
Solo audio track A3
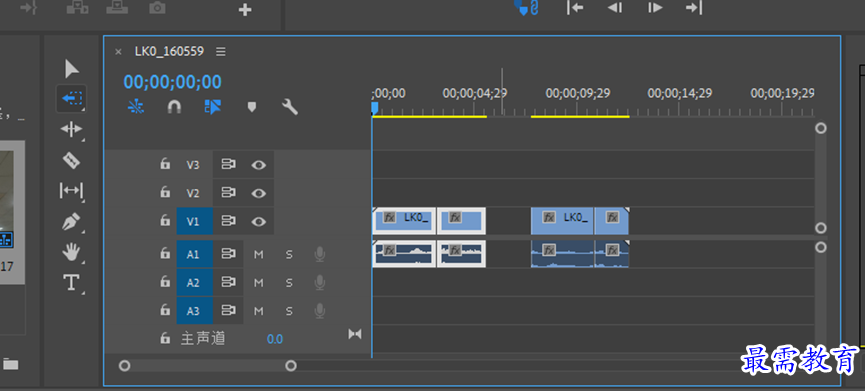click(x=289, y=311)
